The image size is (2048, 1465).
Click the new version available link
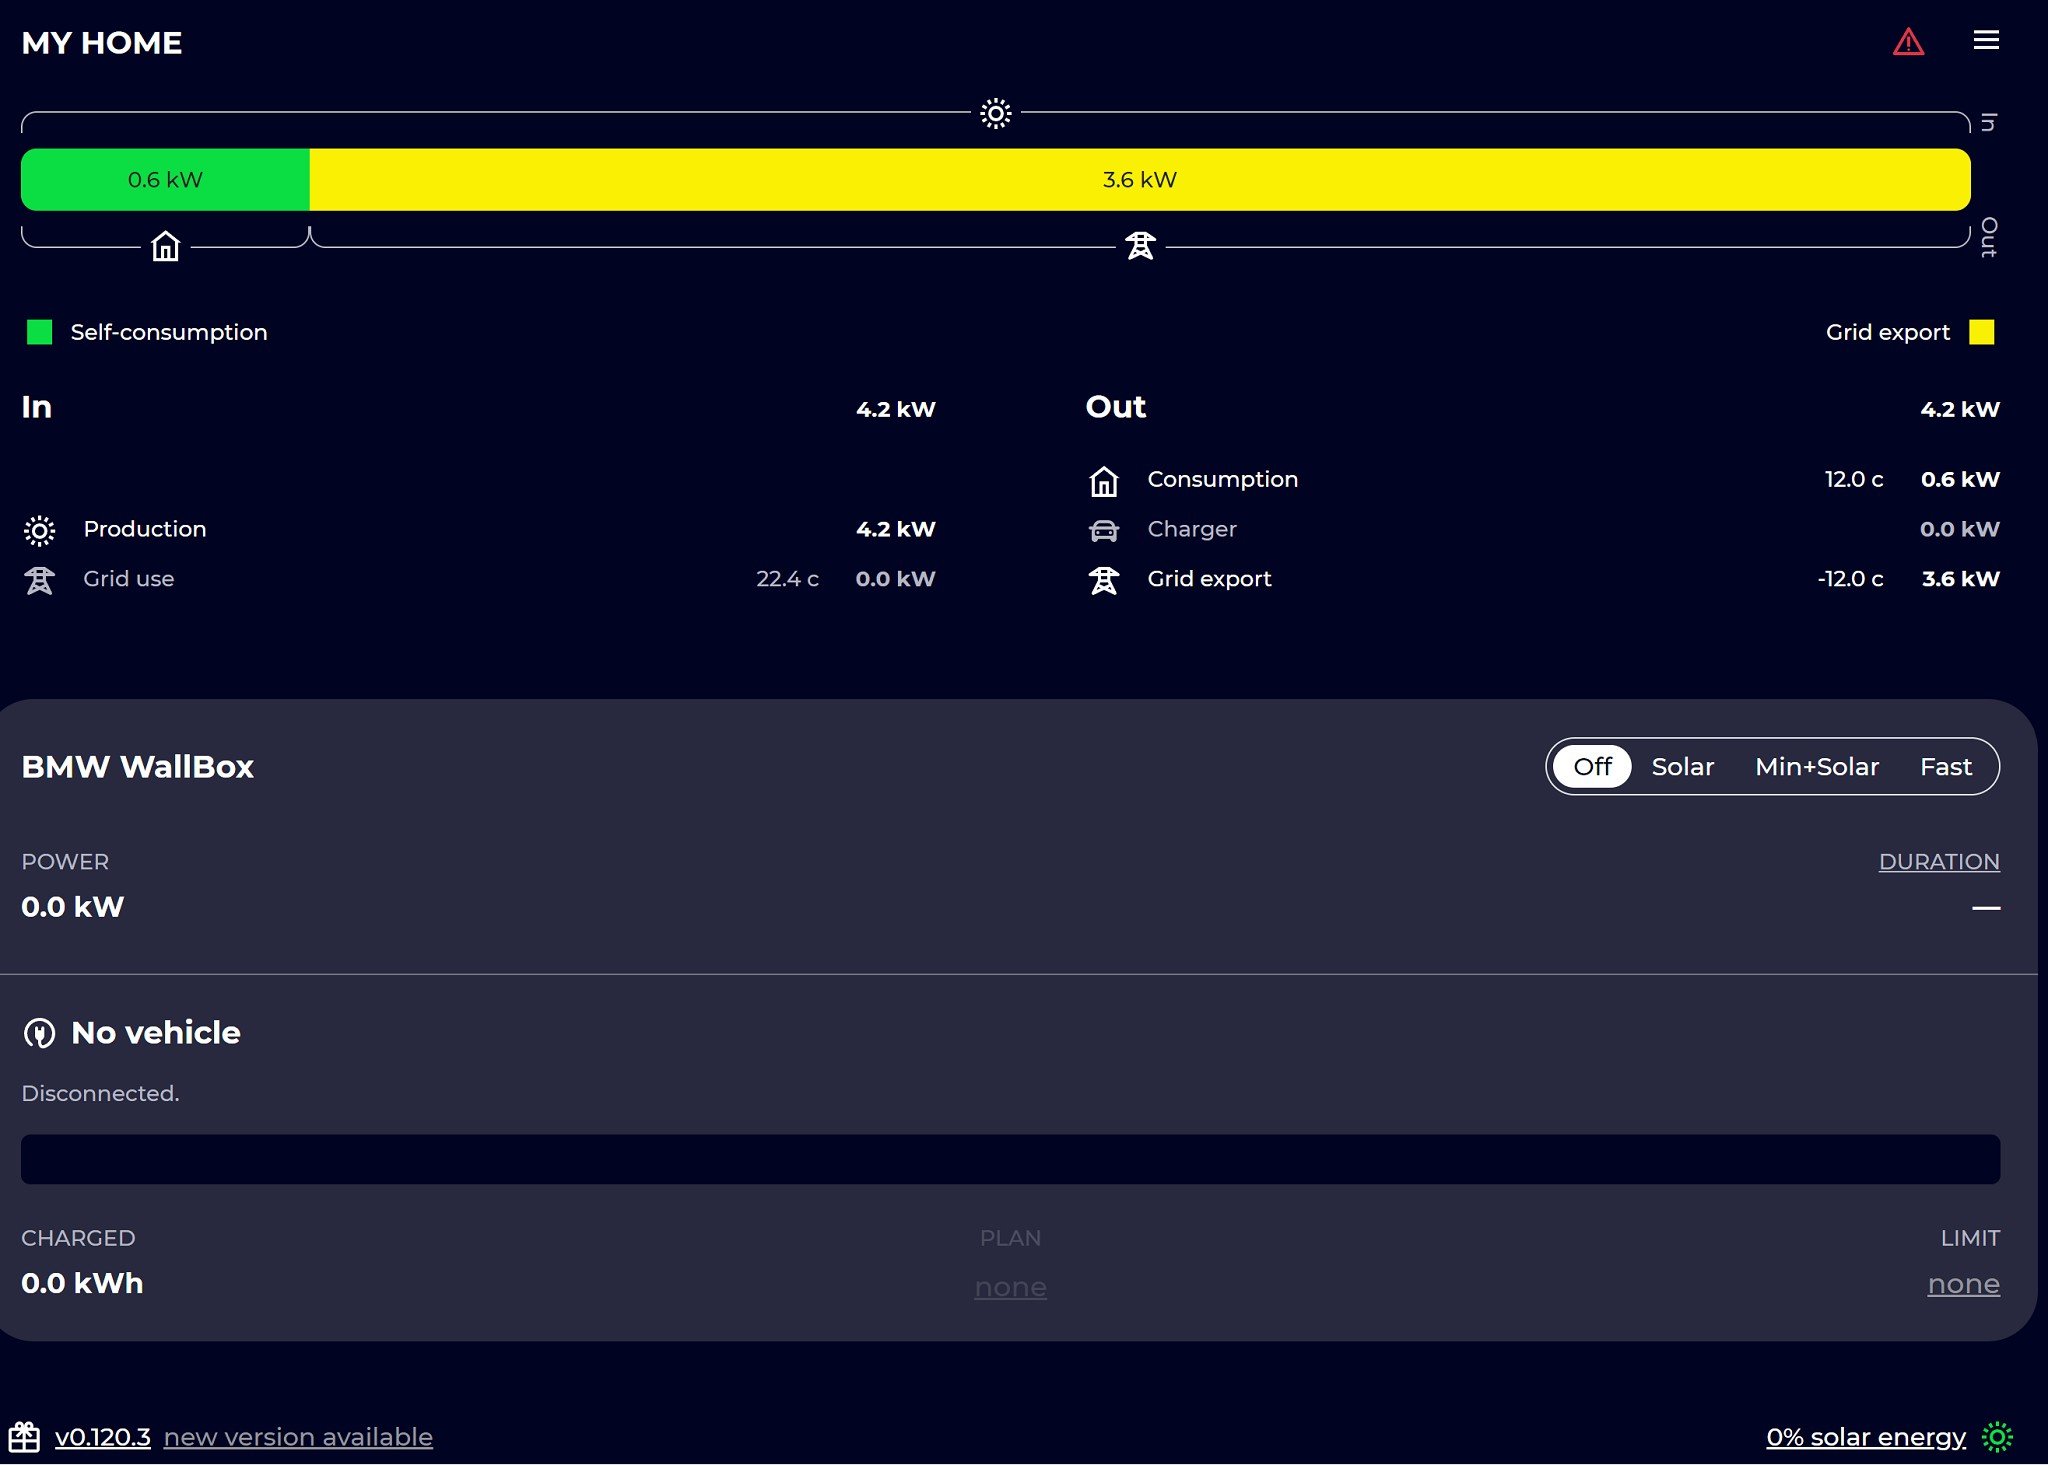298,1437
